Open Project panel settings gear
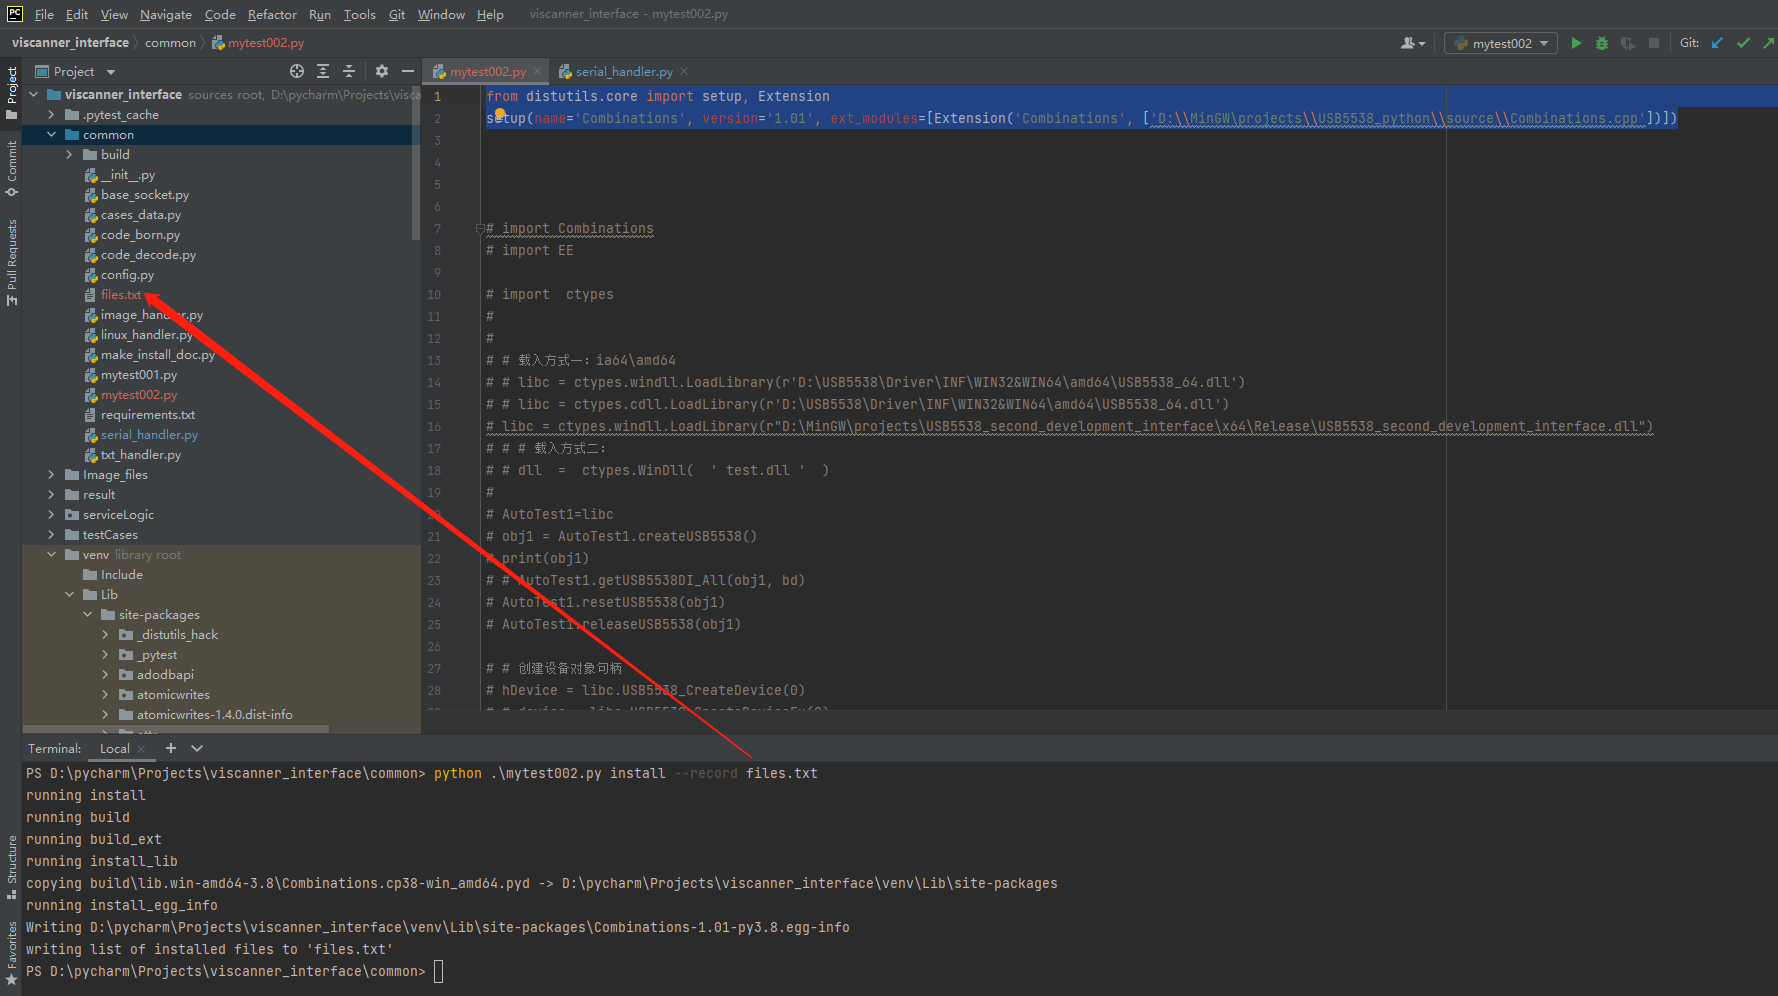 coord(381,71)
